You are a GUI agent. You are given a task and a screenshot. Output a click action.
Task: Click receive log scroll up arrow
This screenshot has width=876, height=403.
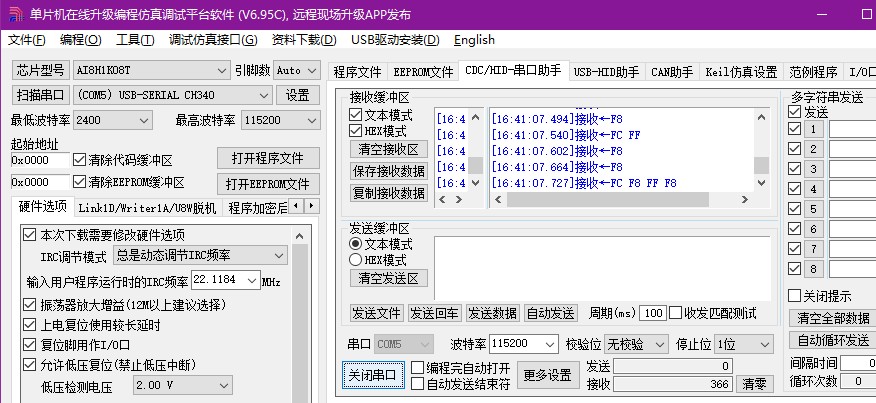[x=761, y=117]
